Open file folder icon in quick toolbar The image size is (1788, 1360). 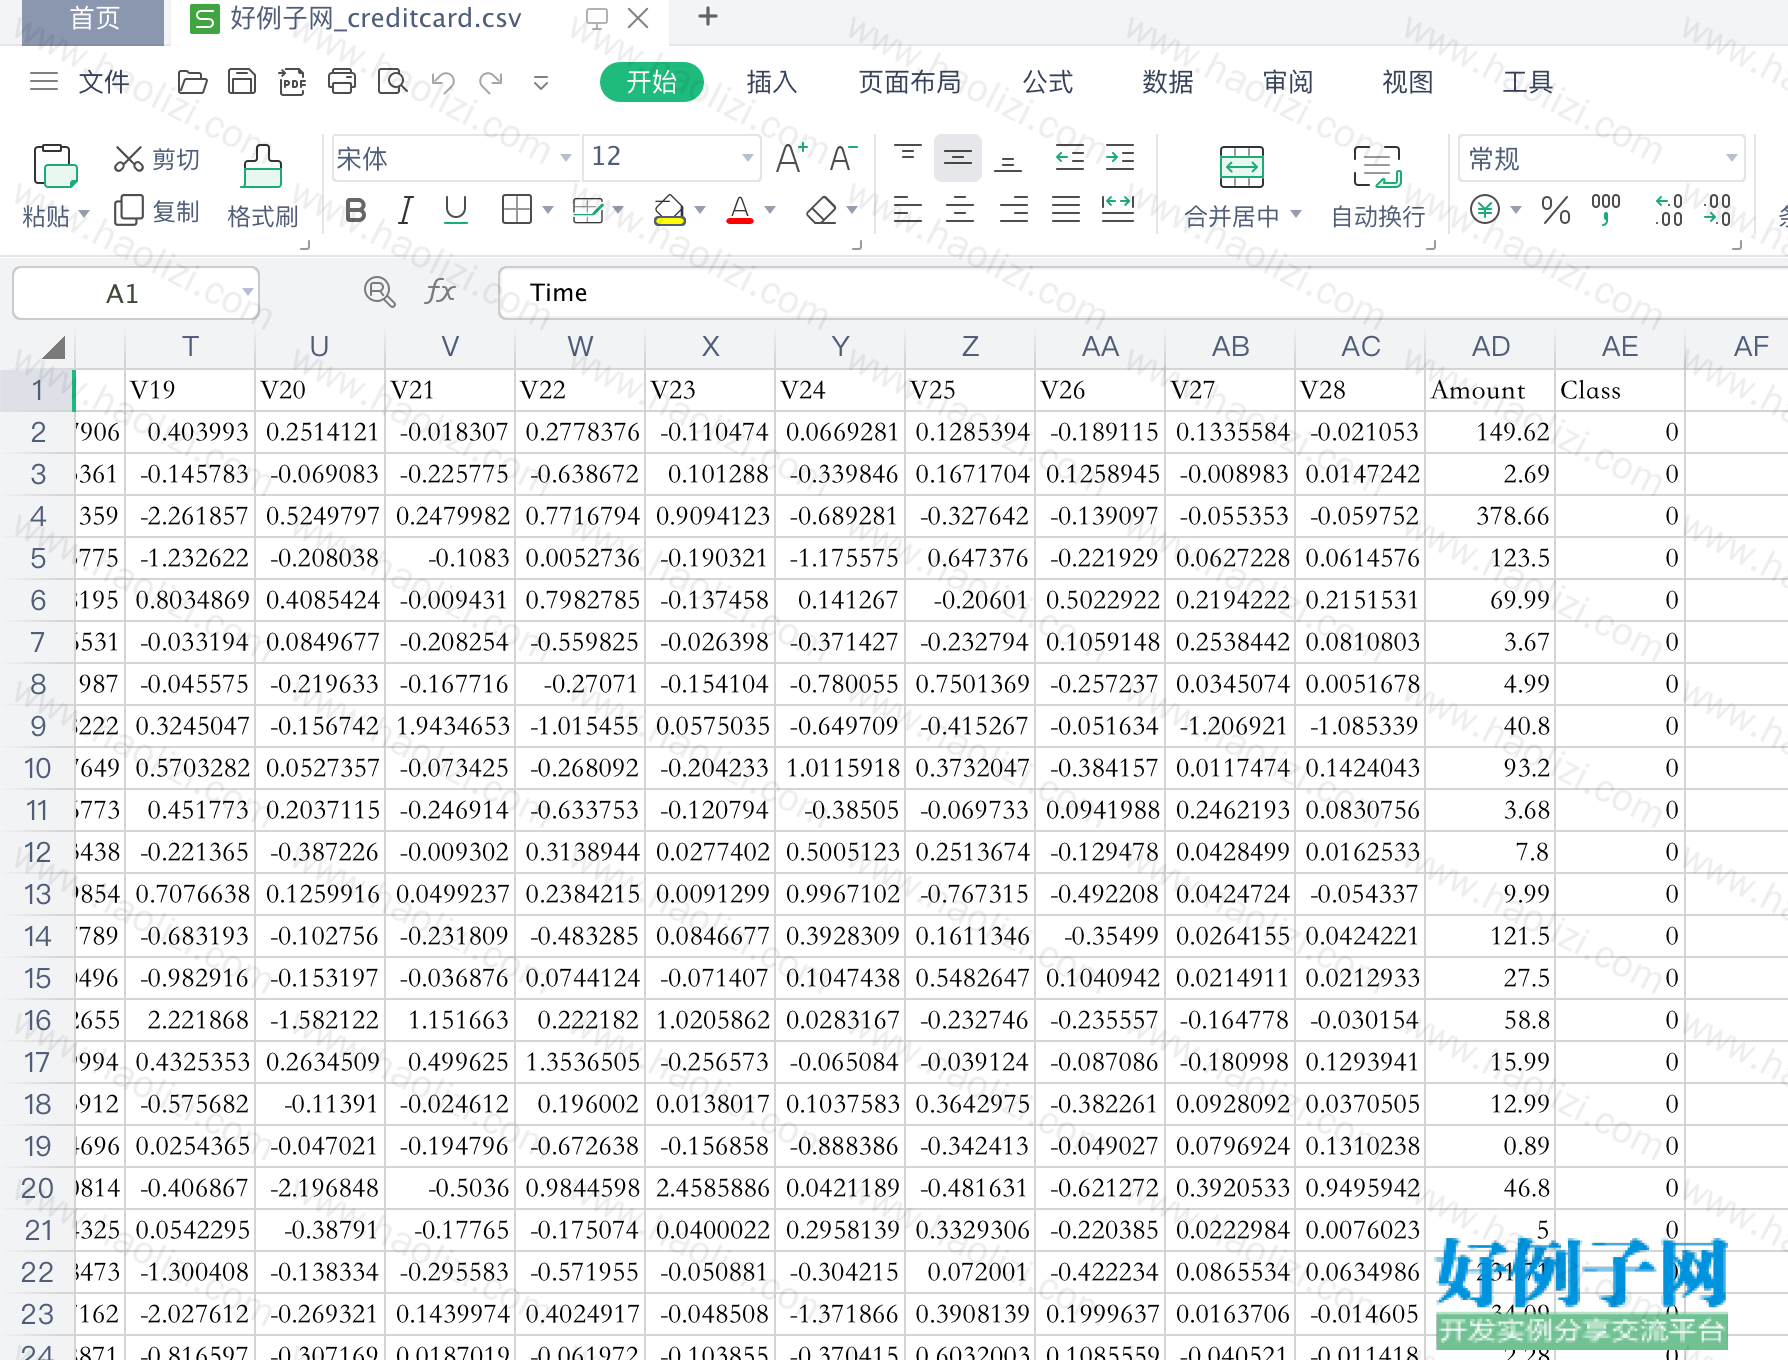tap(192, 82)
